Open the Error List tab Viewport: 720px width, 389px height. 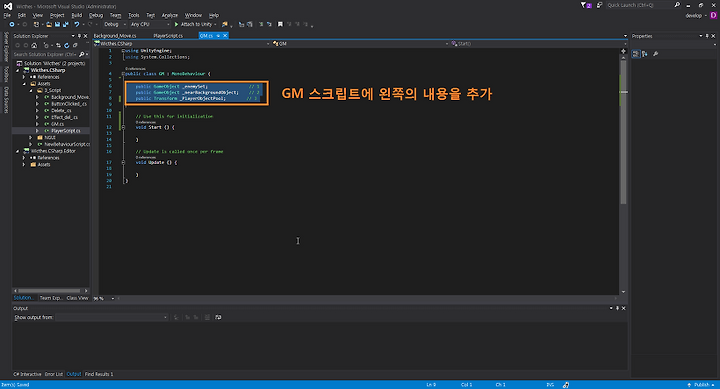[54, 374]
